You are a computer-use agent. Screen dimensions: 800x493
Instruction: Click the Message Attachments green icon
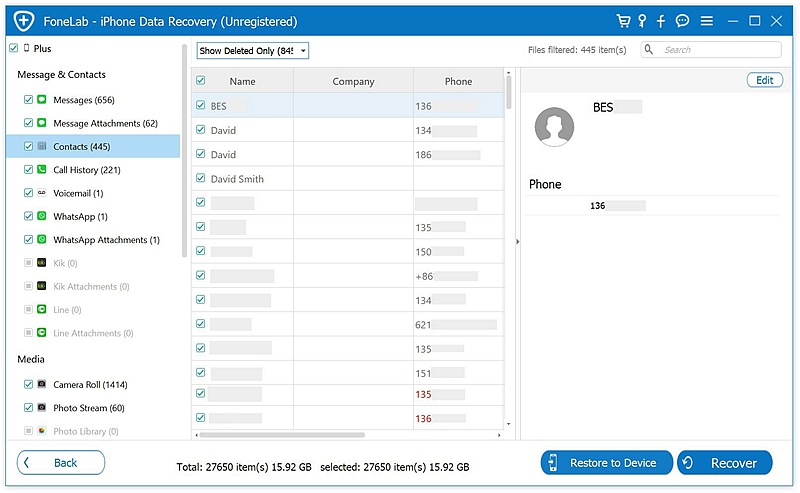[x=42, y=123]
